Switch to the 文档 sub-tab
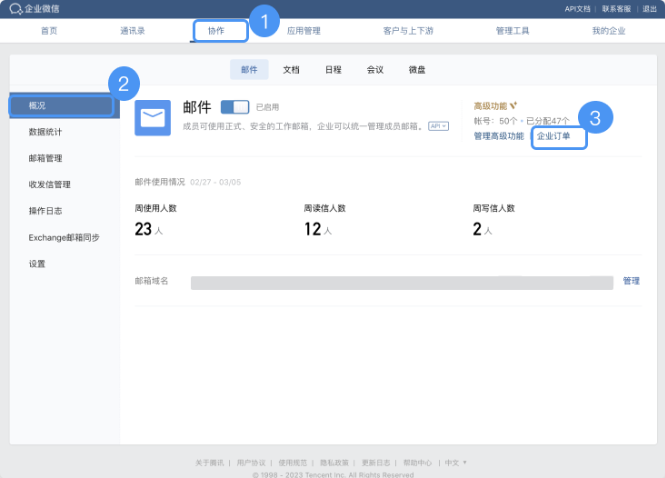The image size is (665, 478). coord(291,70)
